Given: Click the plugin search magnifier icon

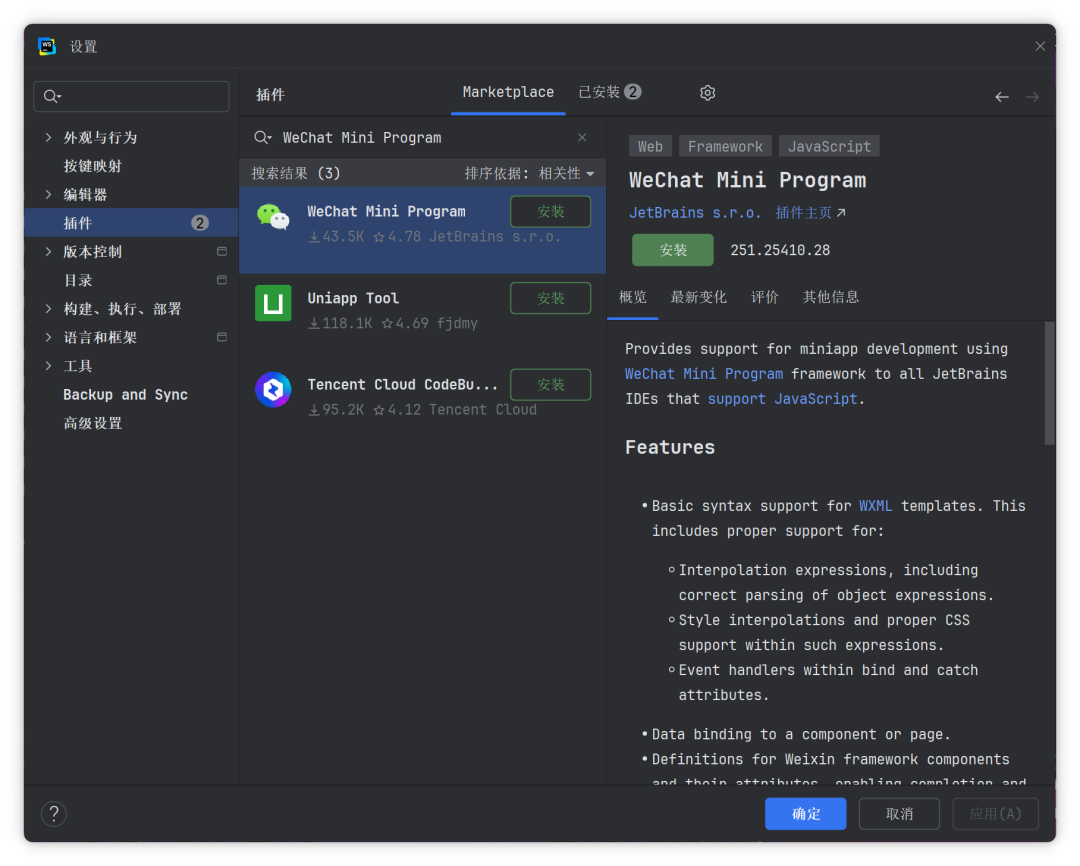Looking at the screenshot, I should pyautogui.click(x=262, y=137).
